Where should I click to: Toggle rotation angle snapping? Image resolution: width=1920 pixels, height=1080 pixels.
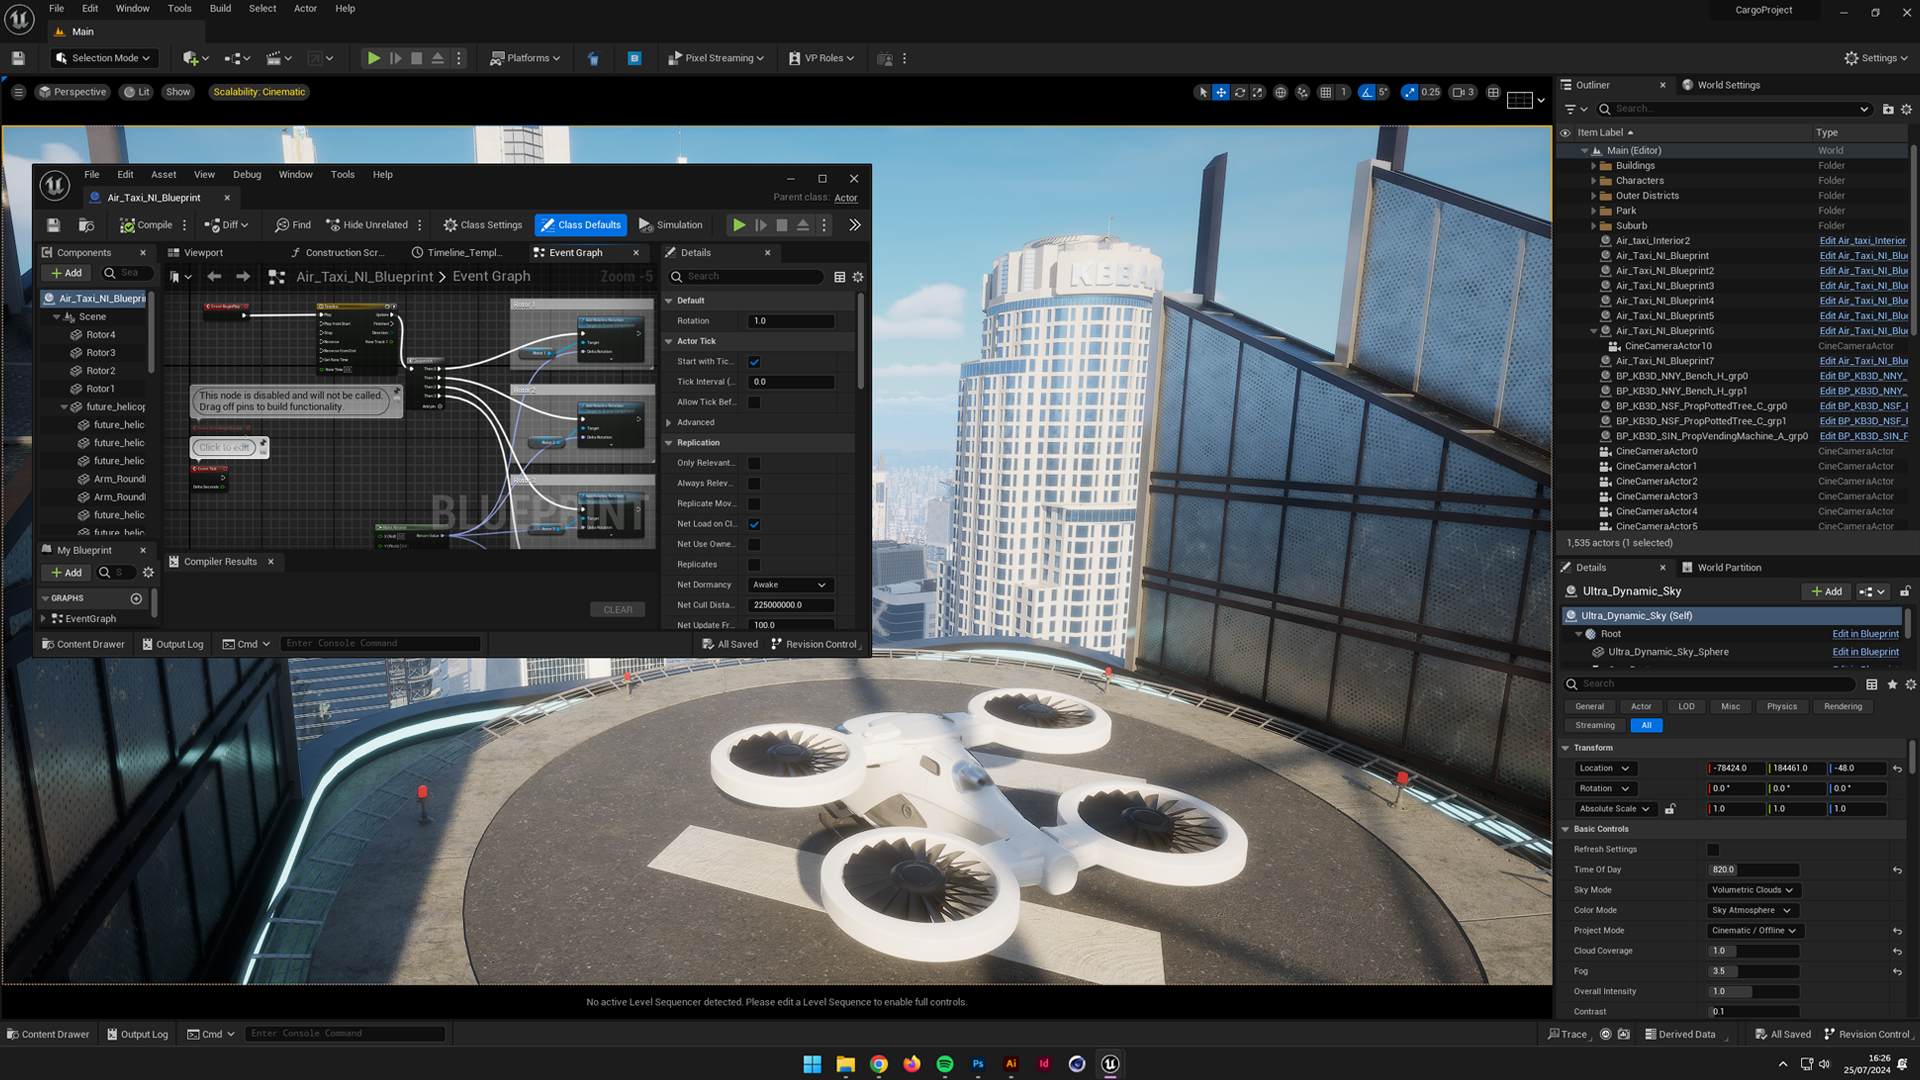coord(1367,92)
